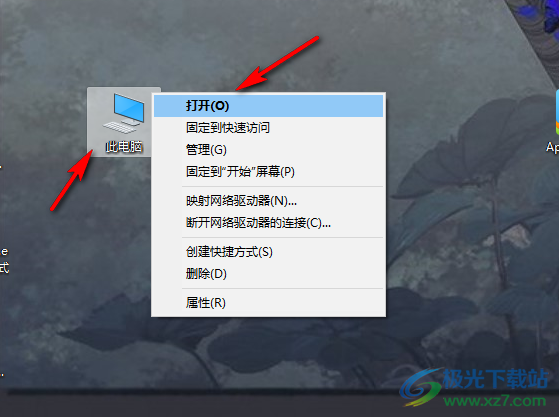Viewport: 559px width, 417px height.
Task: Click the 极光下载站 swirl logo
Action: pyautogui.click(x=421, y=388)
